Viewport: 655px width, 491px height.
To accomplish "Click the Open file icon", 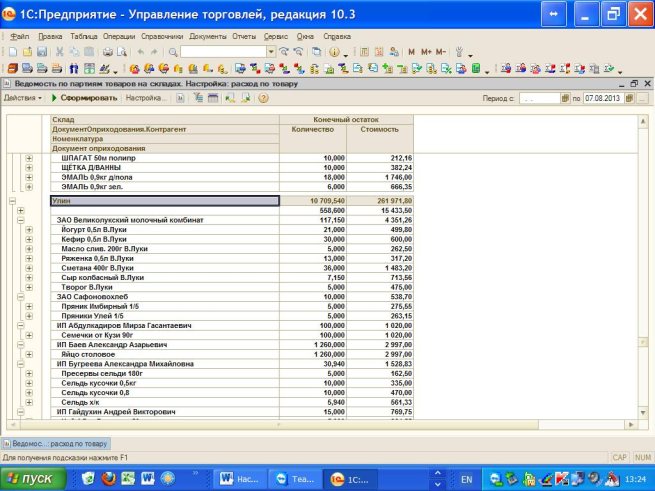I will (x=28, y=52).
